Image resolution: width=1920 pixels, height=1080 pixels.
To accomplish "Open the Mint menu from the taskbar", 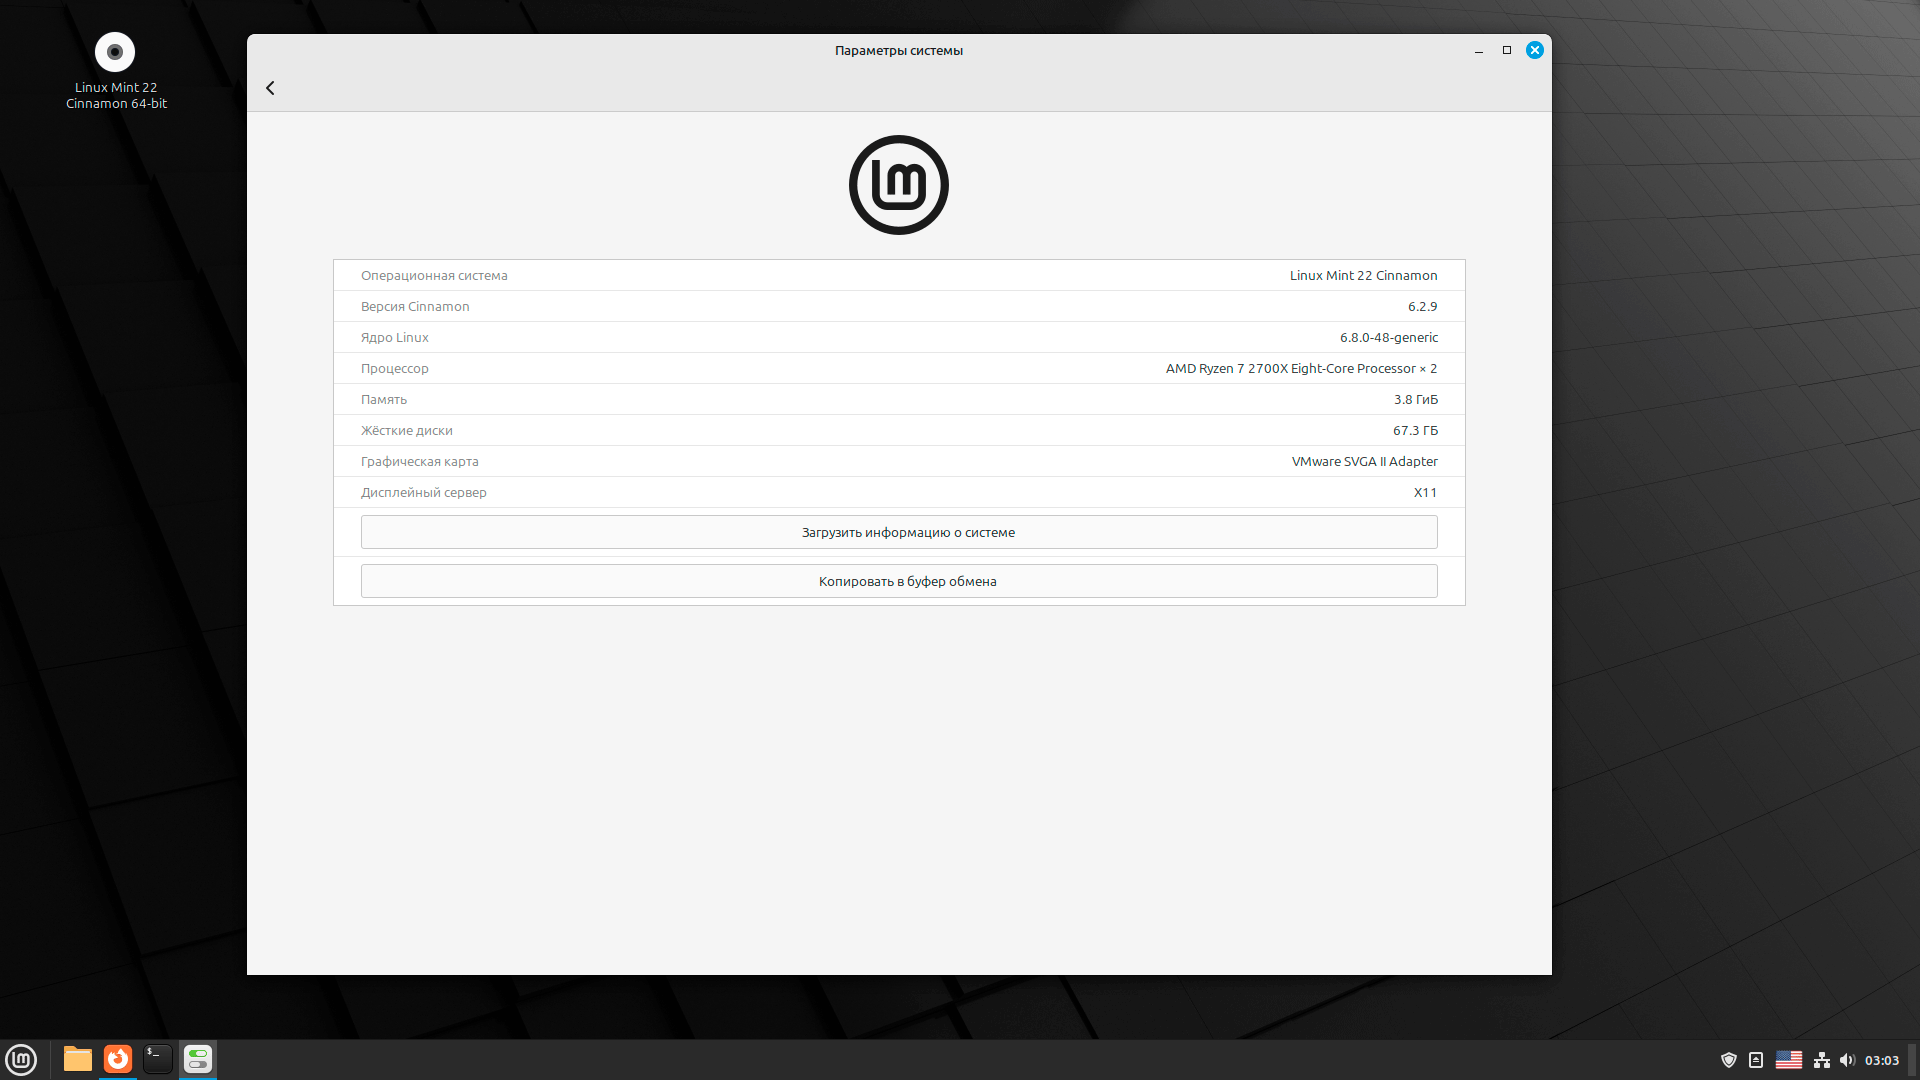I will tap(21, 1059).
